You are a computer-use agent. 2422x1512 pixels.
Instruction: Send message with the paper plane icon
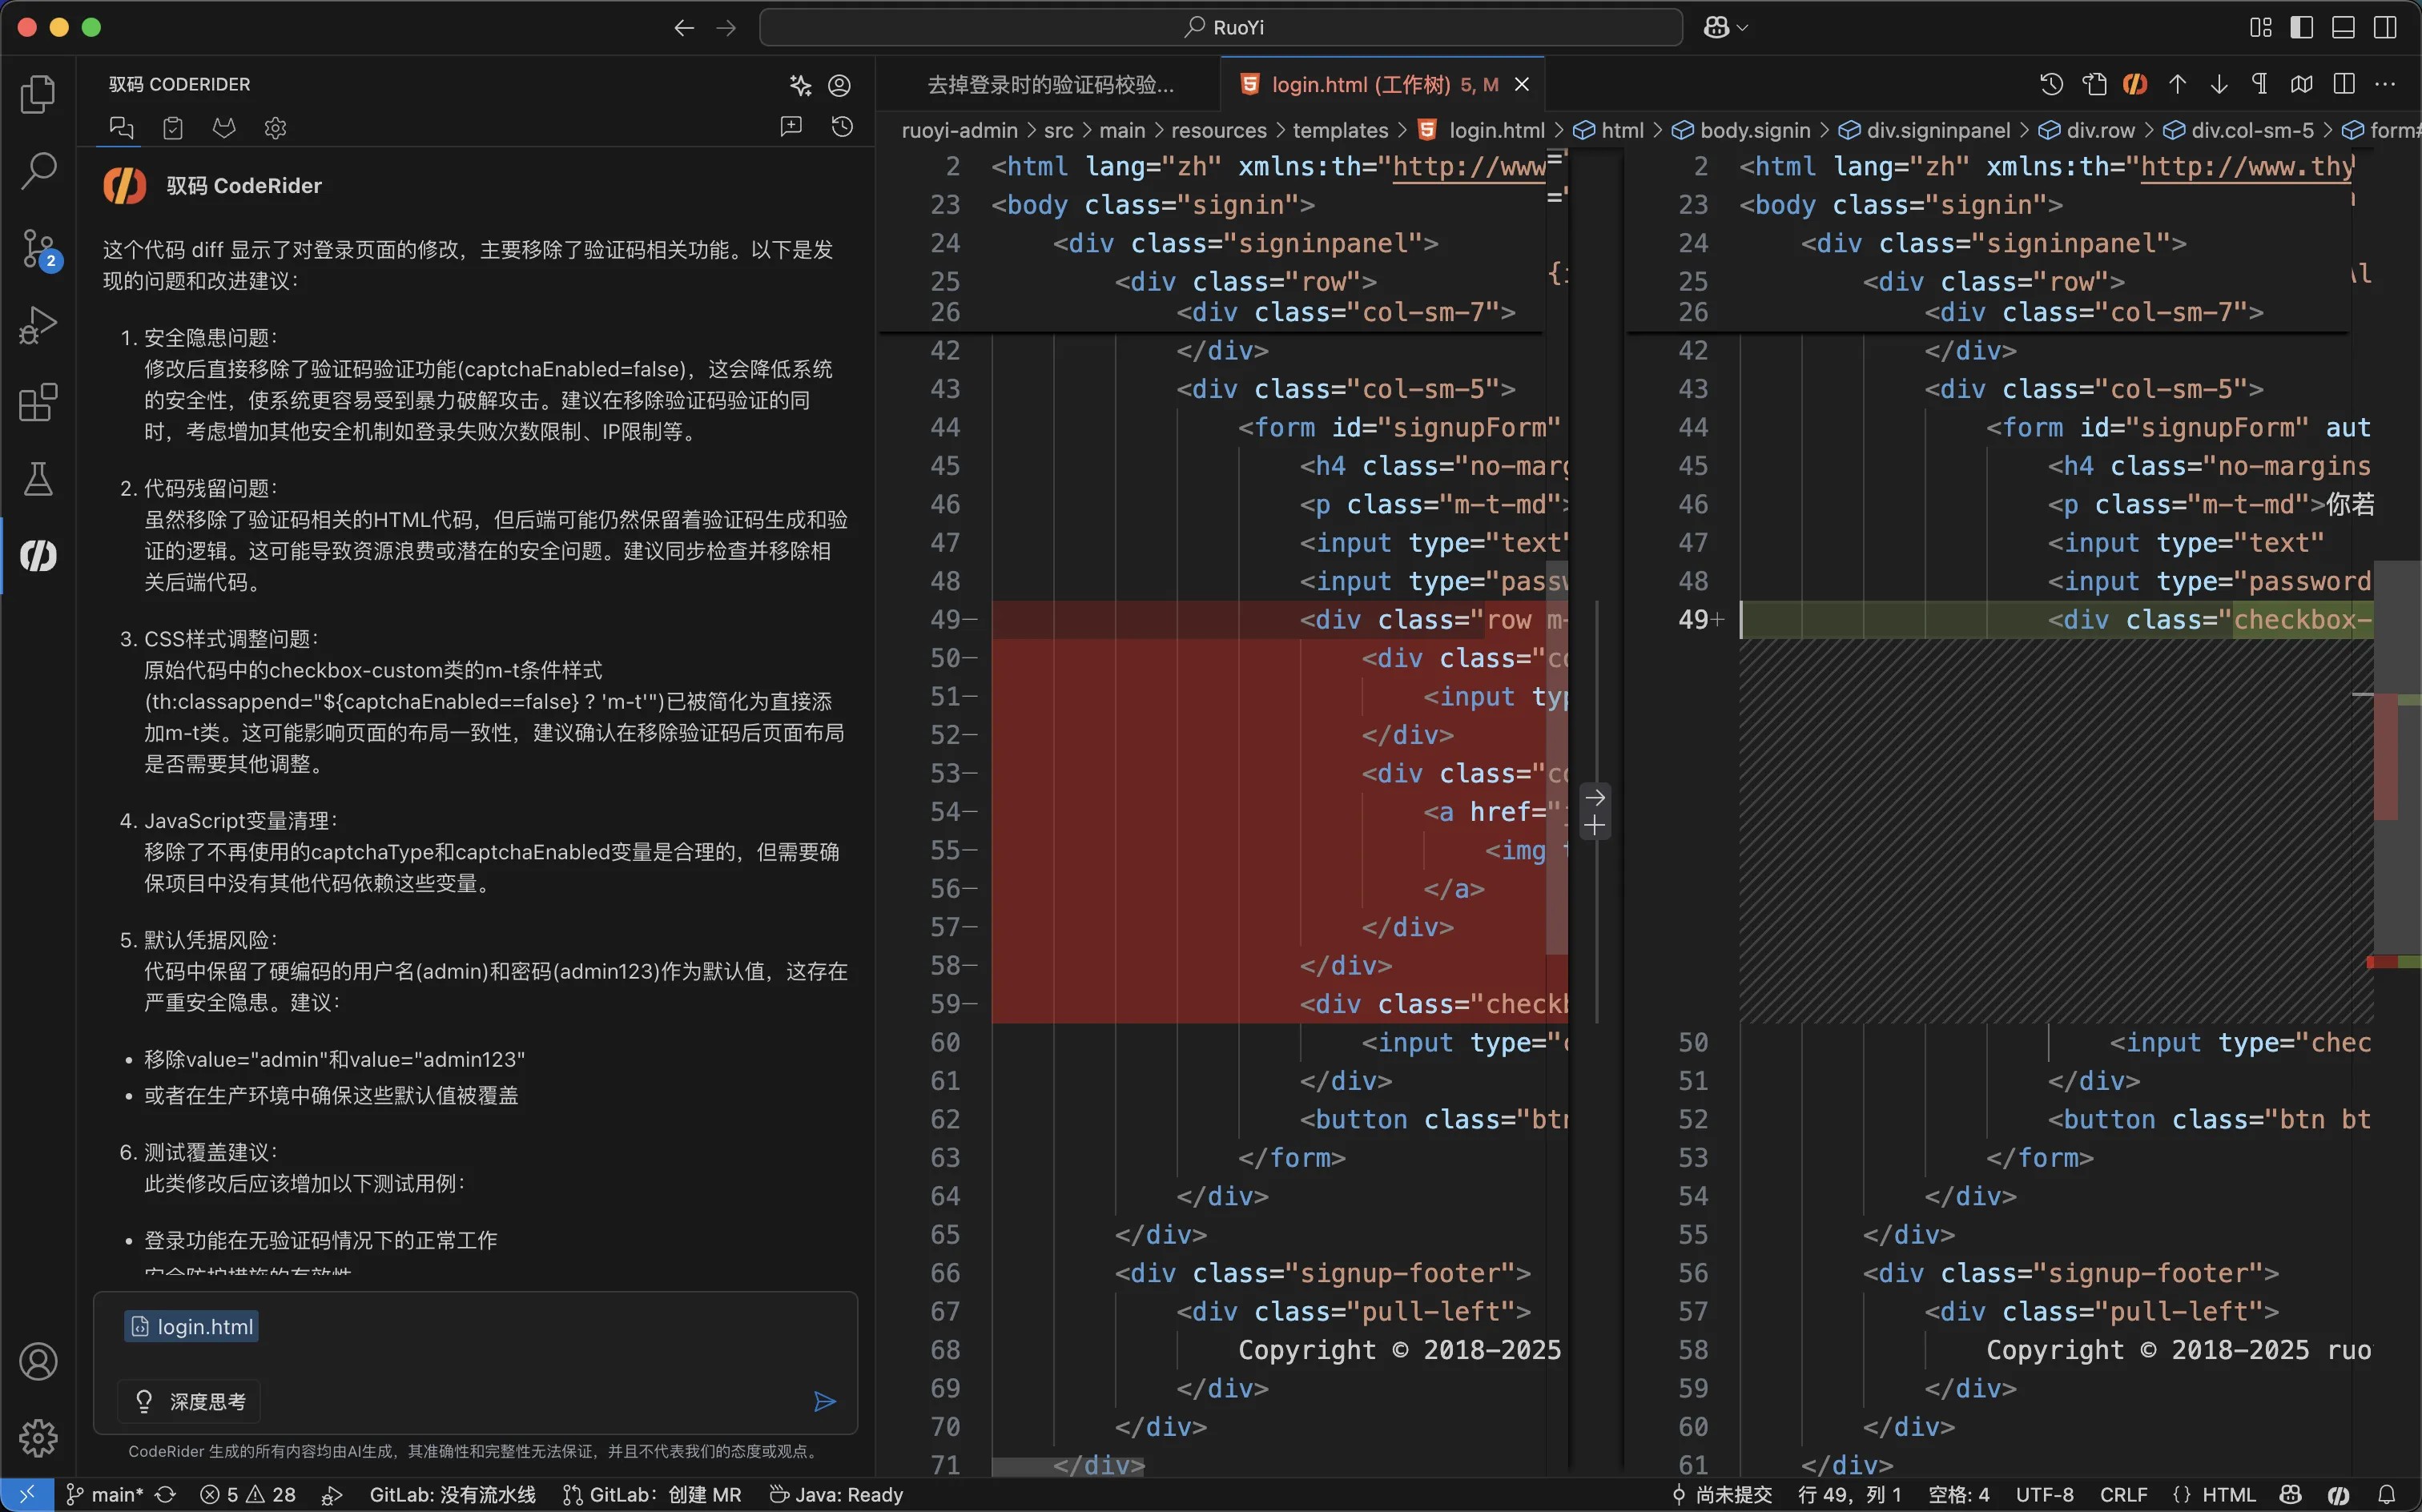(824, 1401)
